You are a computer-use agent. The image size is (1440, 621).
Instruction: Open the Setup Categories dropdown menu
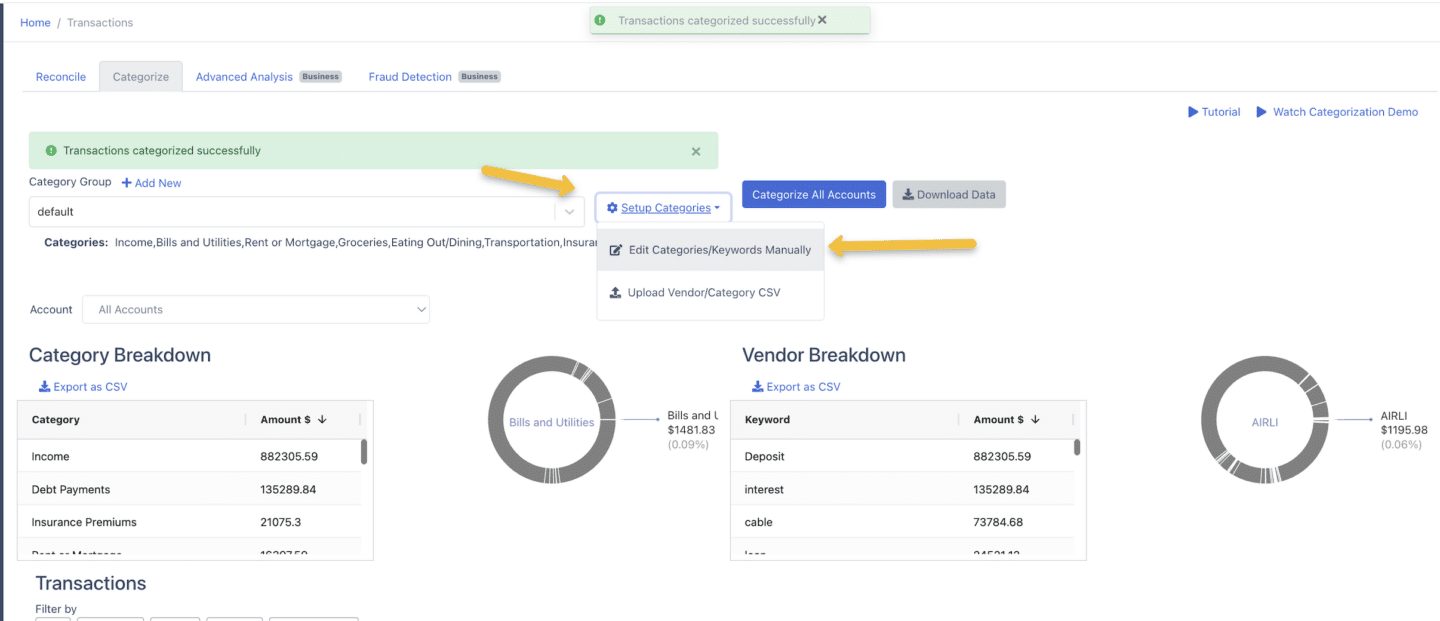(x=663, y=207)
